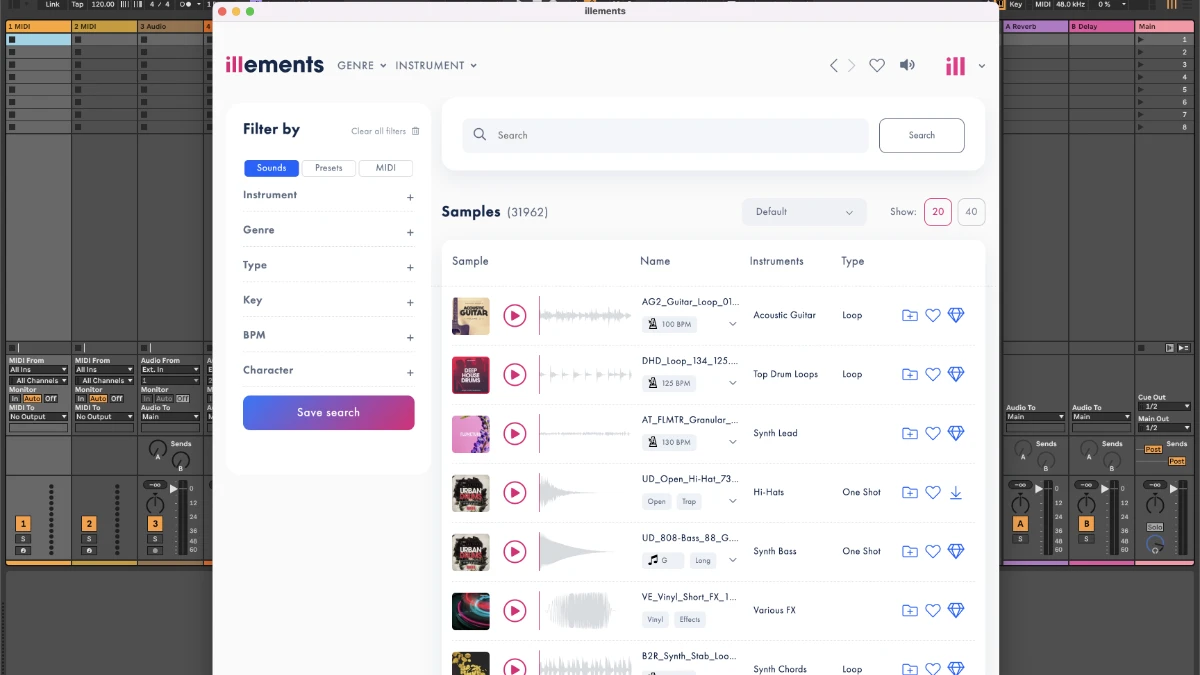1200x675 pixels.
Task: Click Solo button on Ableton Main track
Action: pos(1155,527)
